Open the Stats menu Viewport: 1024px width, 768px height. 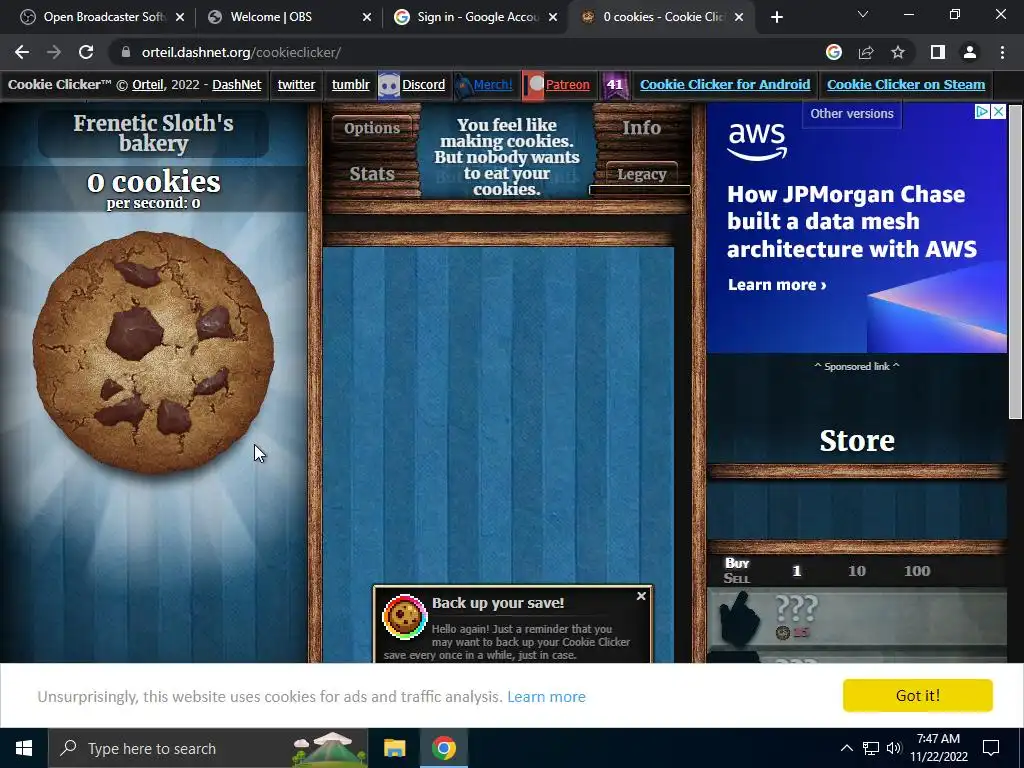(372, 174)
